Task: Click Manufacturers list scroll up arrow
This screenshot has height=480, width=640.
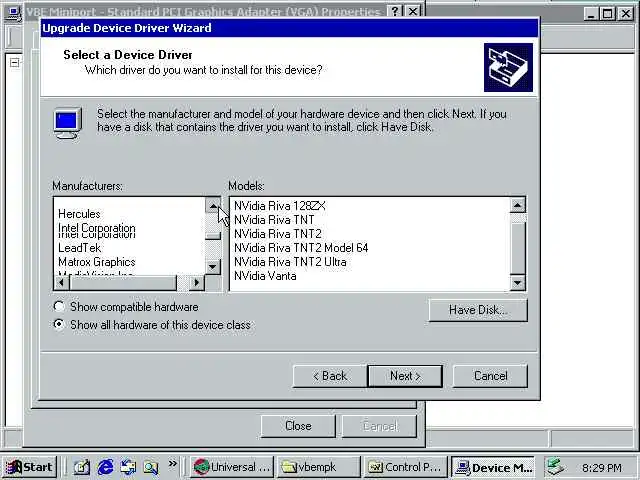Action: 213,205
